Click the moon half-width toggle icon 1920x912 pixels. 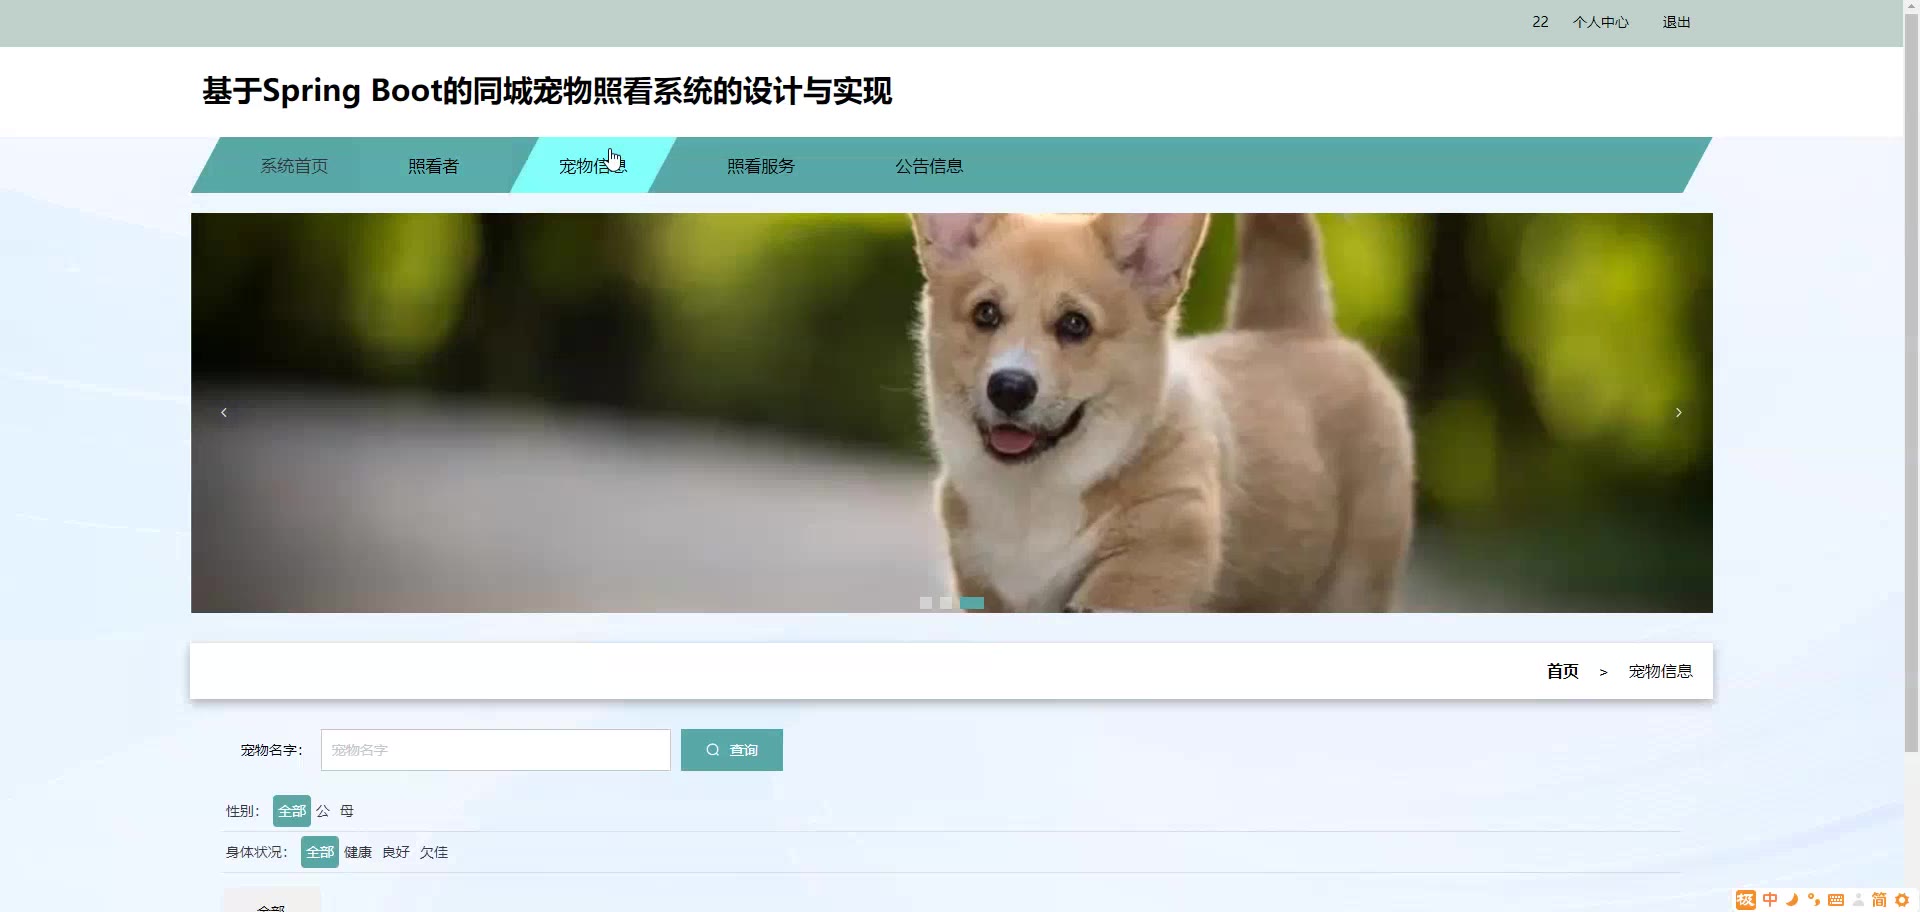click(1792, 900)
